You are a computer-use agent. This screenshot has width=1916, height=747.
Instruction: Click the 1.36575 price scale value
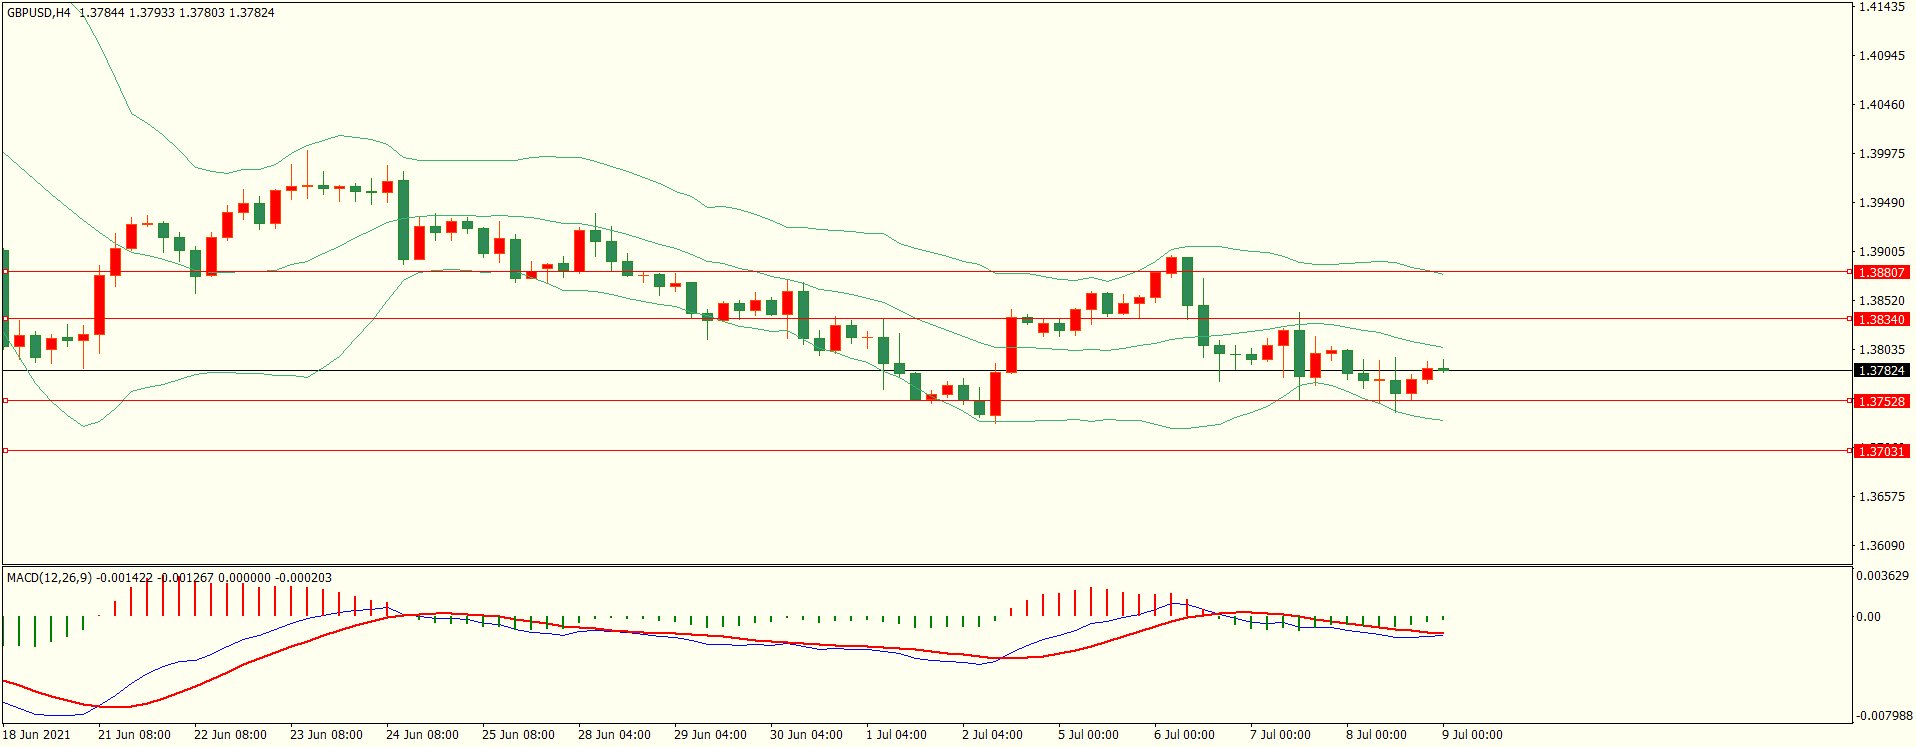click(x=1881, y=497)
